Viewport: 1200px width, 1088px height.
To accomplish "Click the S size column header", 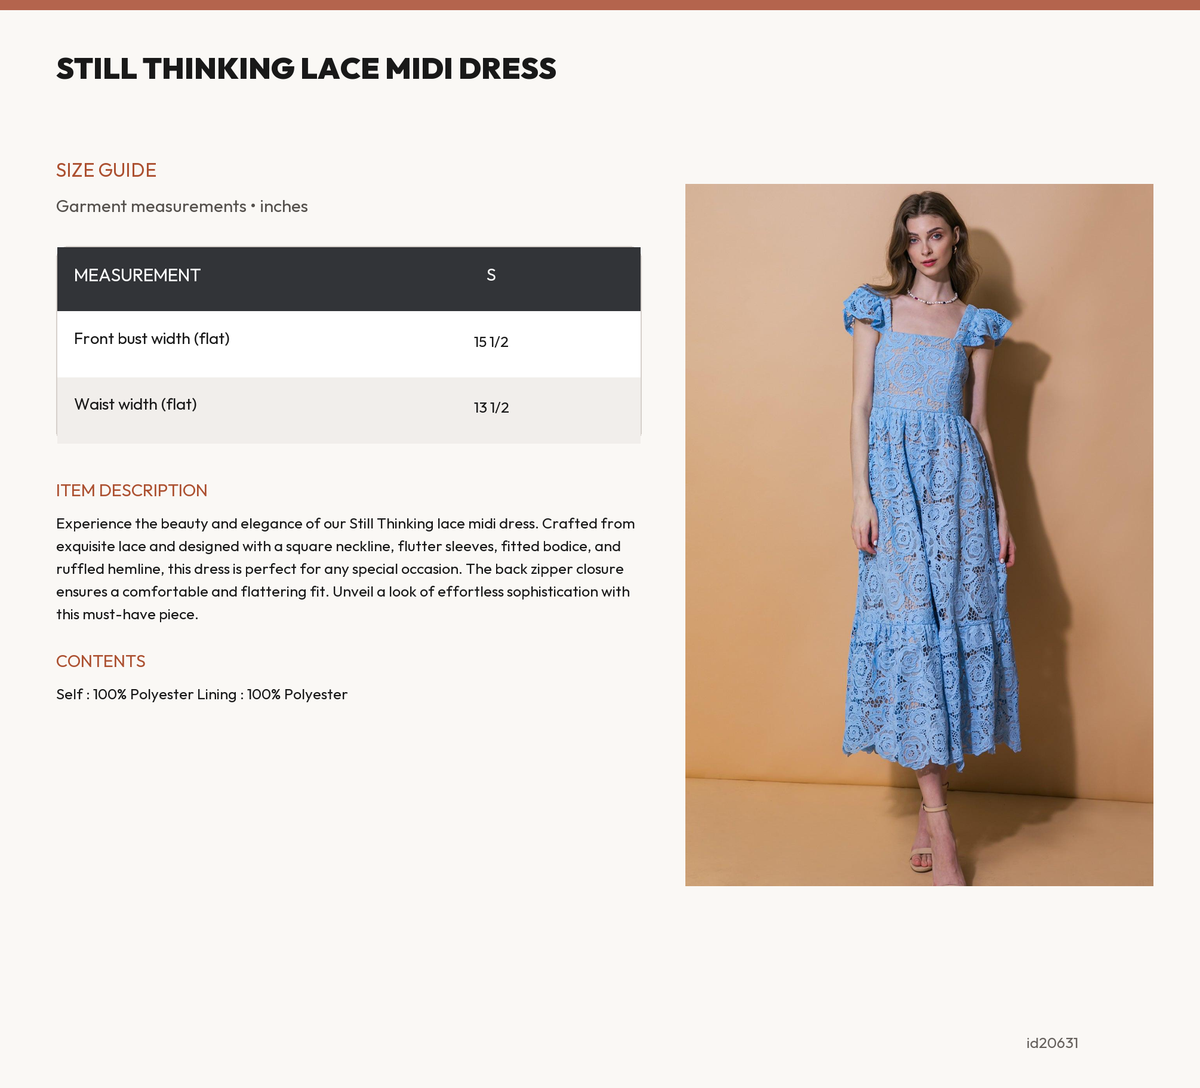I will [491, 275].
